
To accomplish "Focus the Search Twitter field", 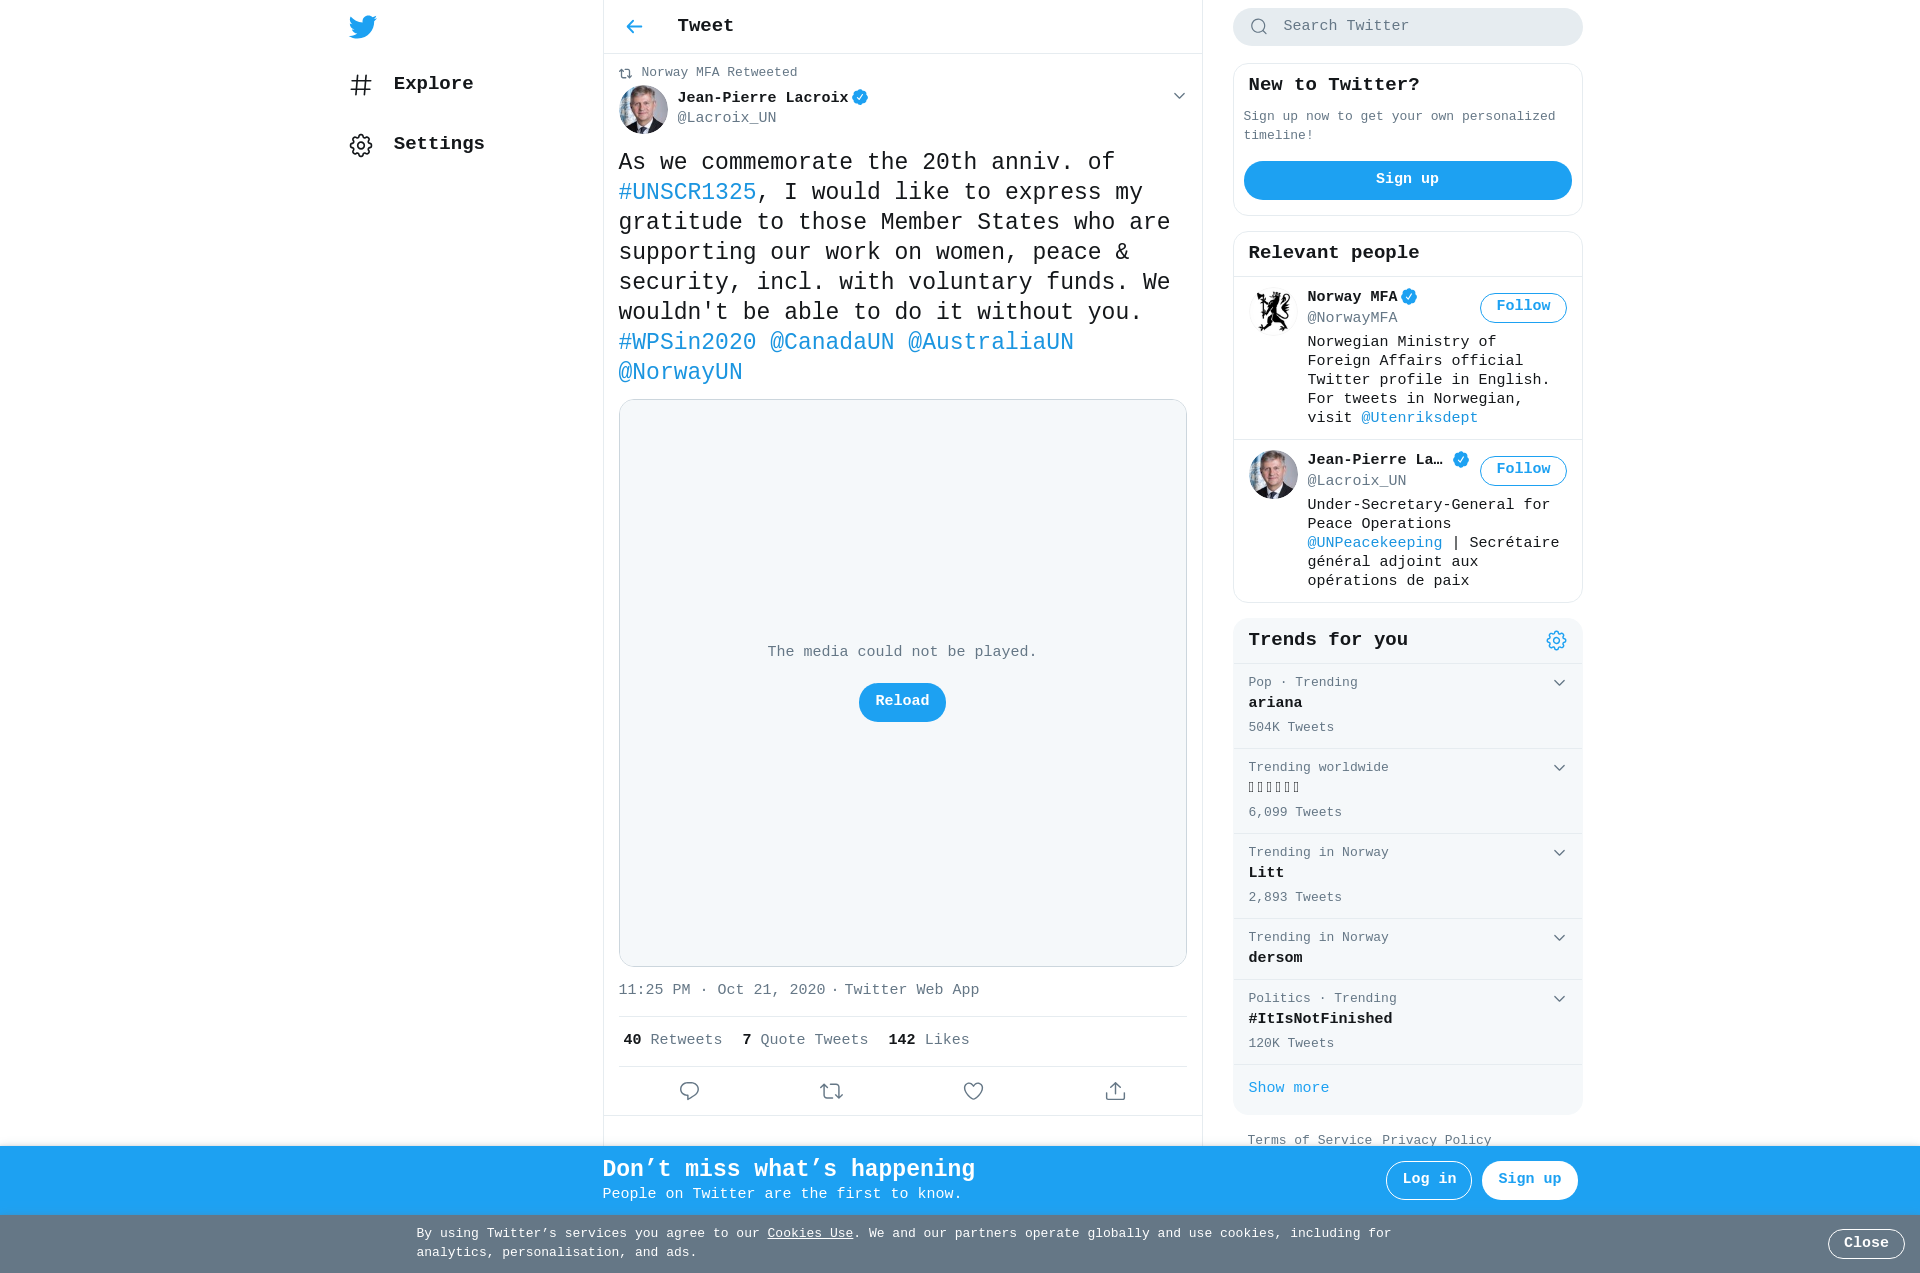I will [x=1407, y=27].
